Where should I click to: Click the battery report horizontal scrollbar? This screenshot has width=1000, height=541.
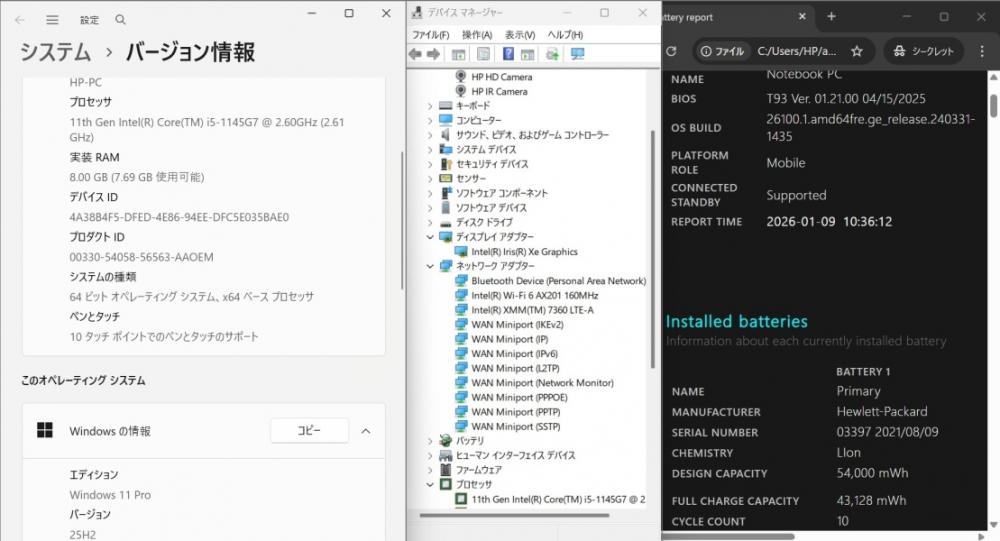coord(728,537)
